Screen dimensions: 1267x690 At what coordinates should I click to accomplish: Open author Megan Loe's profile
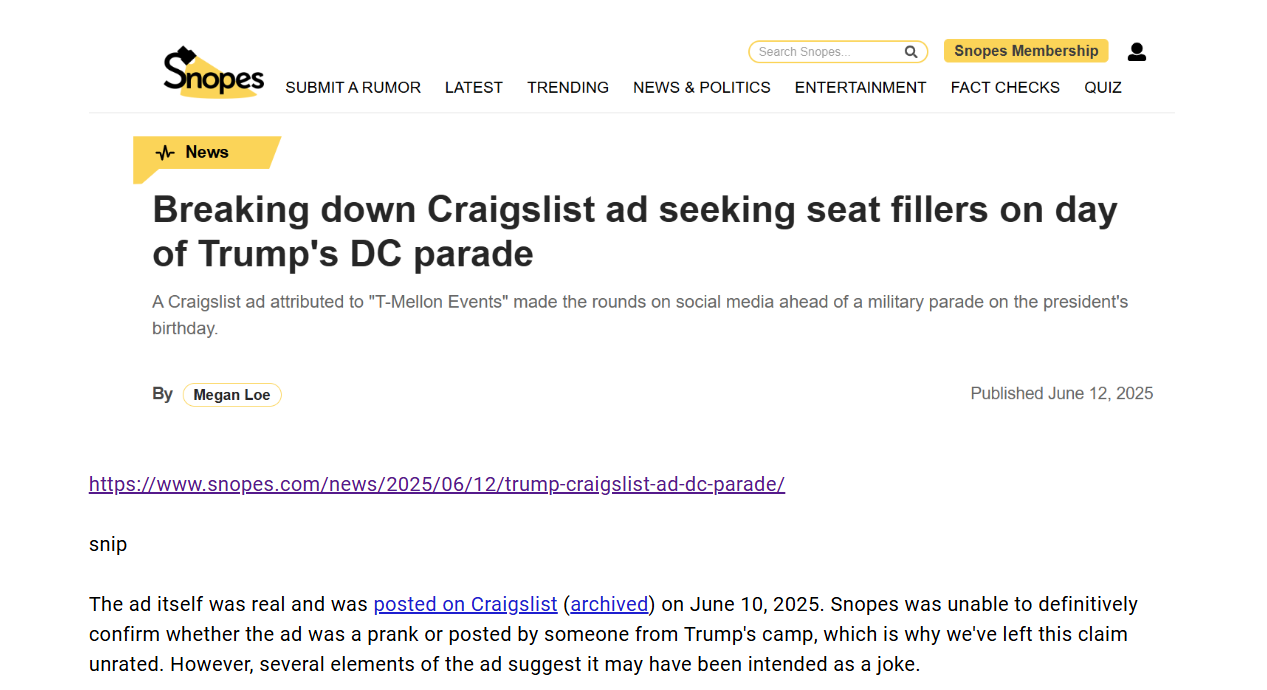click(x=232, y=395)
